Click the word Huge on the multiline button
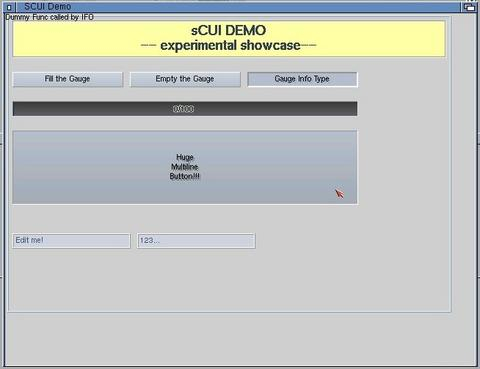Viewport: 480px width, 369px height. [x=185, y=157]
